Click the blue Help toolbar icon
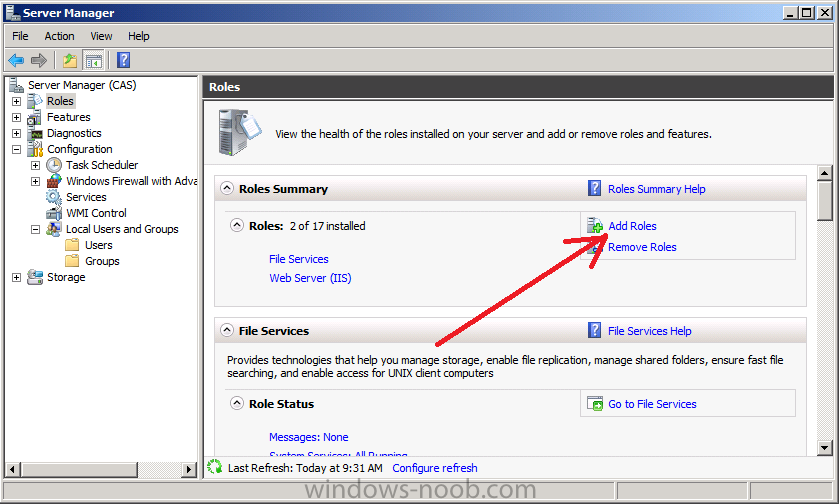The height and width of the screenshot is (504, 840). 123,60
